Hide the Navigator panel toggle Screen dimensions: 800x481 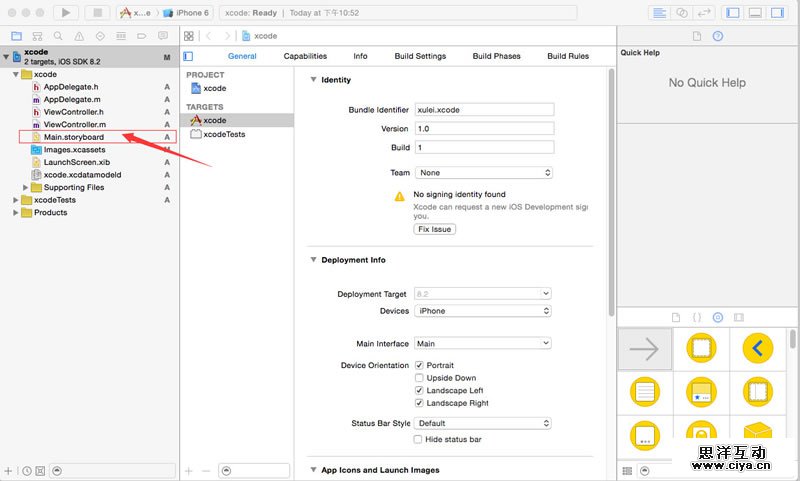(733, 13)
